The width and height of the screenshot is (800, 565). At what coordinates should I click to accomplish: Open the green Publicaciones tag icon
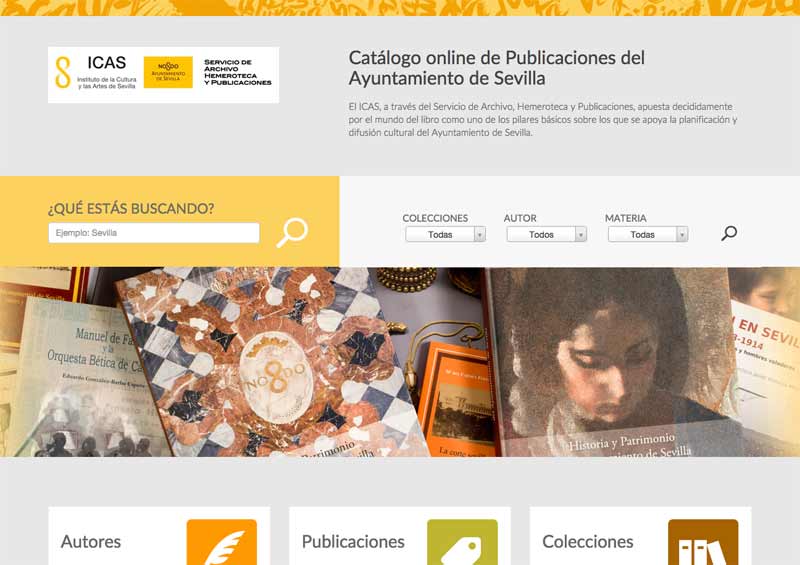tap(462, 542)
